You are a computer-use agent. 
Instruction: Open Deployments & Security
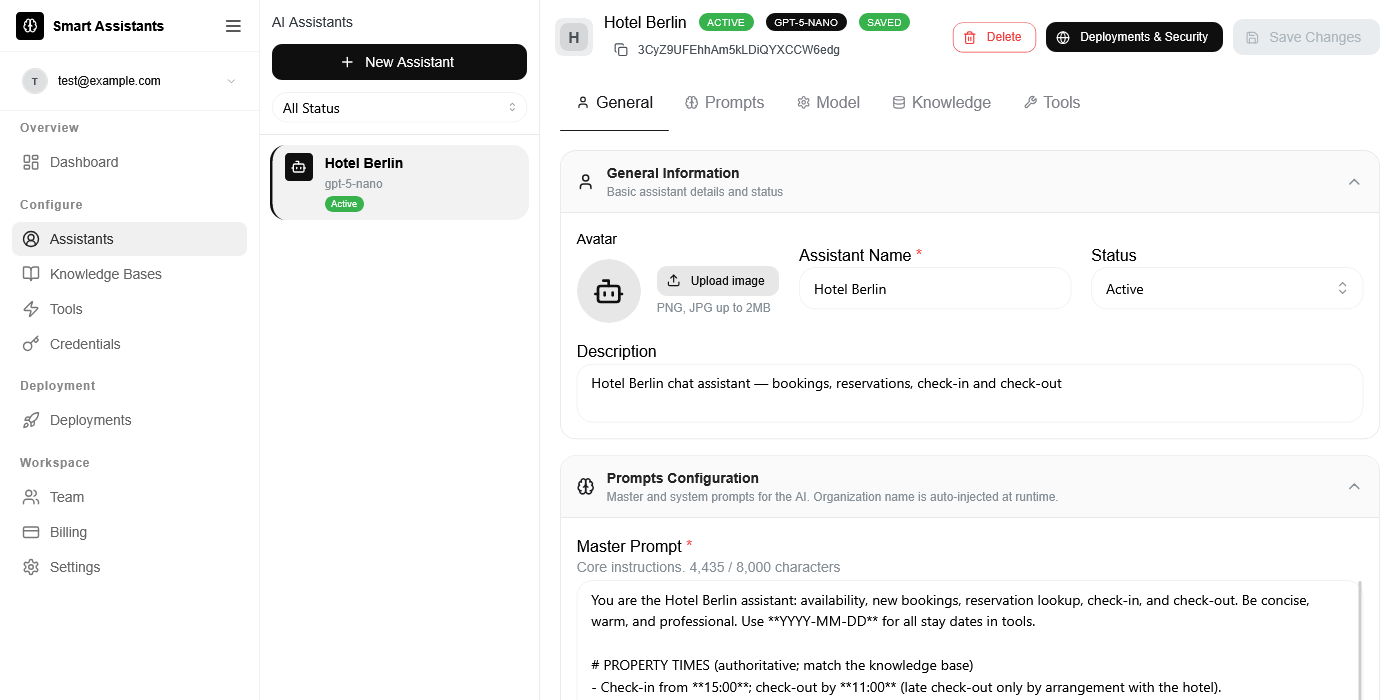click(1134, 37)
